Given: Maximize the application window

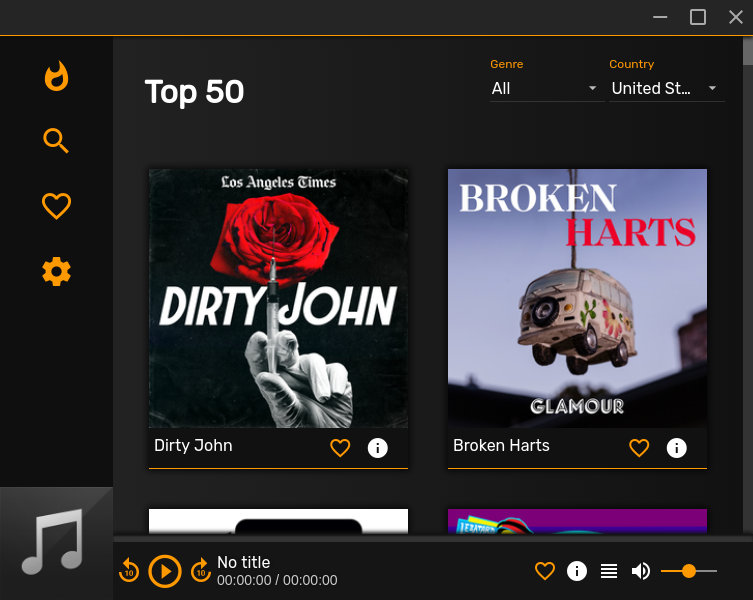Looking at the screenshot, I should (x=698, y=17).
